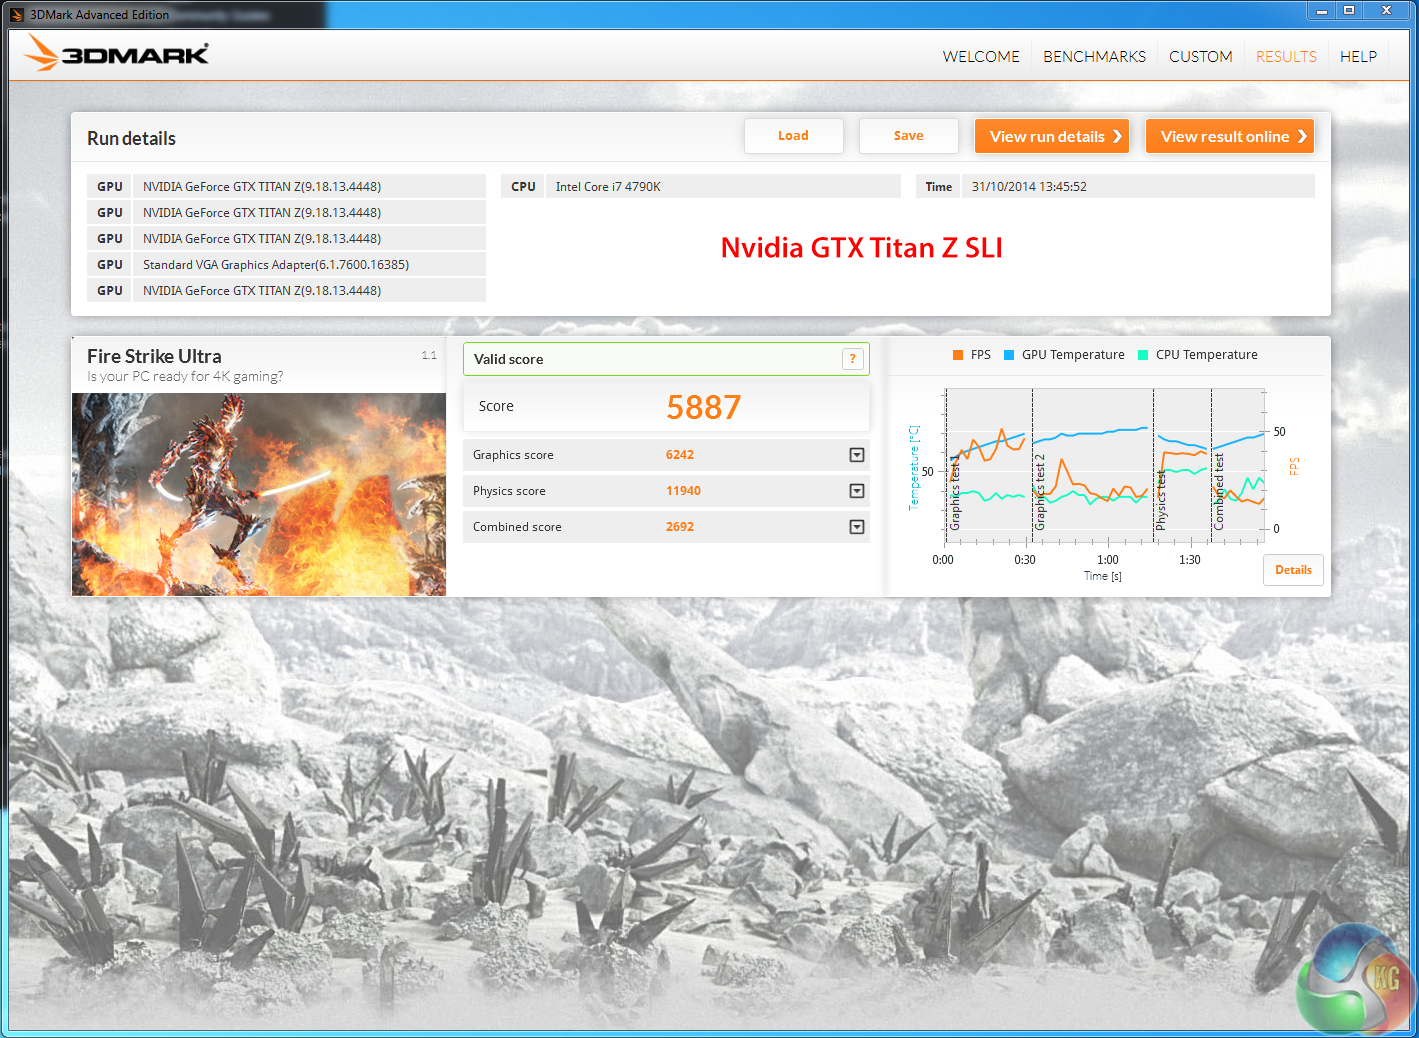Viewport: 1419px width, 1038px height.
Task: Click the orange FPS legend swatch
Action: pyautogui.click(x=958, y=355)
